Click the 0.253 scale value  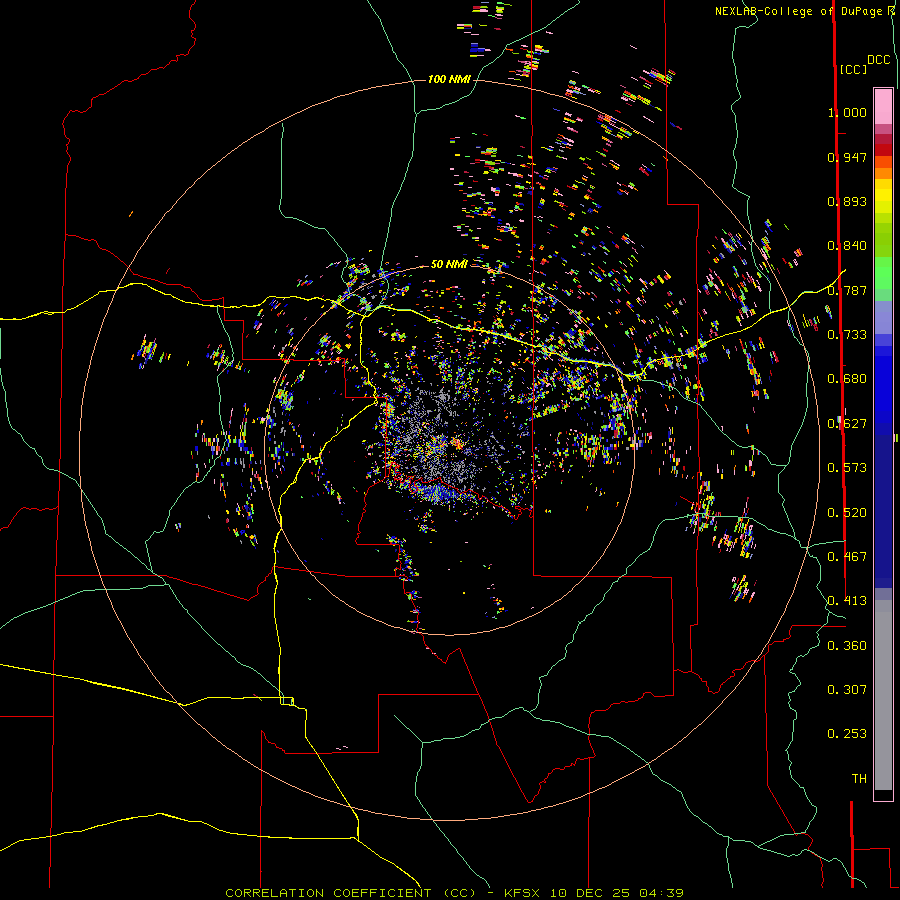pyautogui.click(x=847, y=734)
